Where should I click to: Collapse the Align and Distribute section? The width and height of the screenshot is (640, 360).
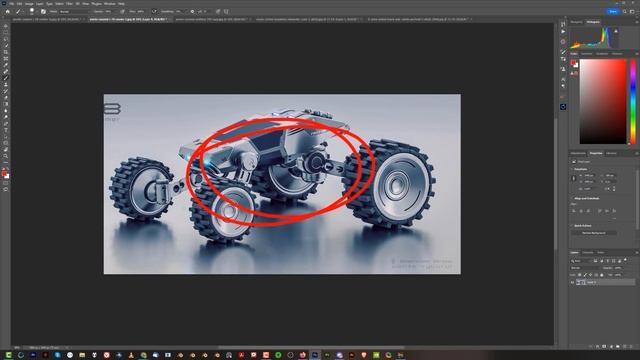(x=571, y=198)
